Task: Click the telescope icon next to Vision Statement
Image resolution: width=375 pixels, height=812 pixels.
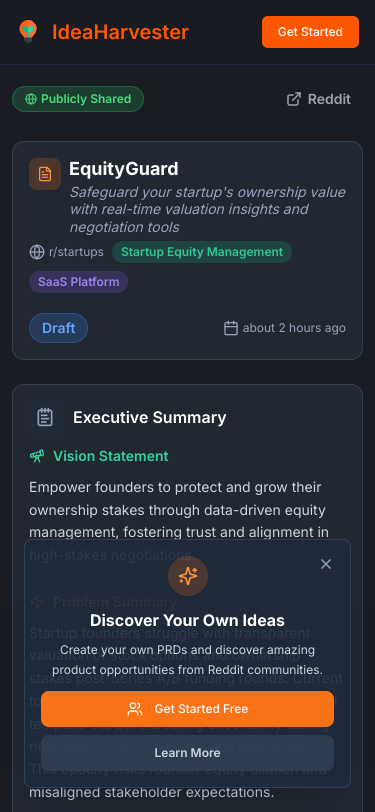Action: point(37,456)
